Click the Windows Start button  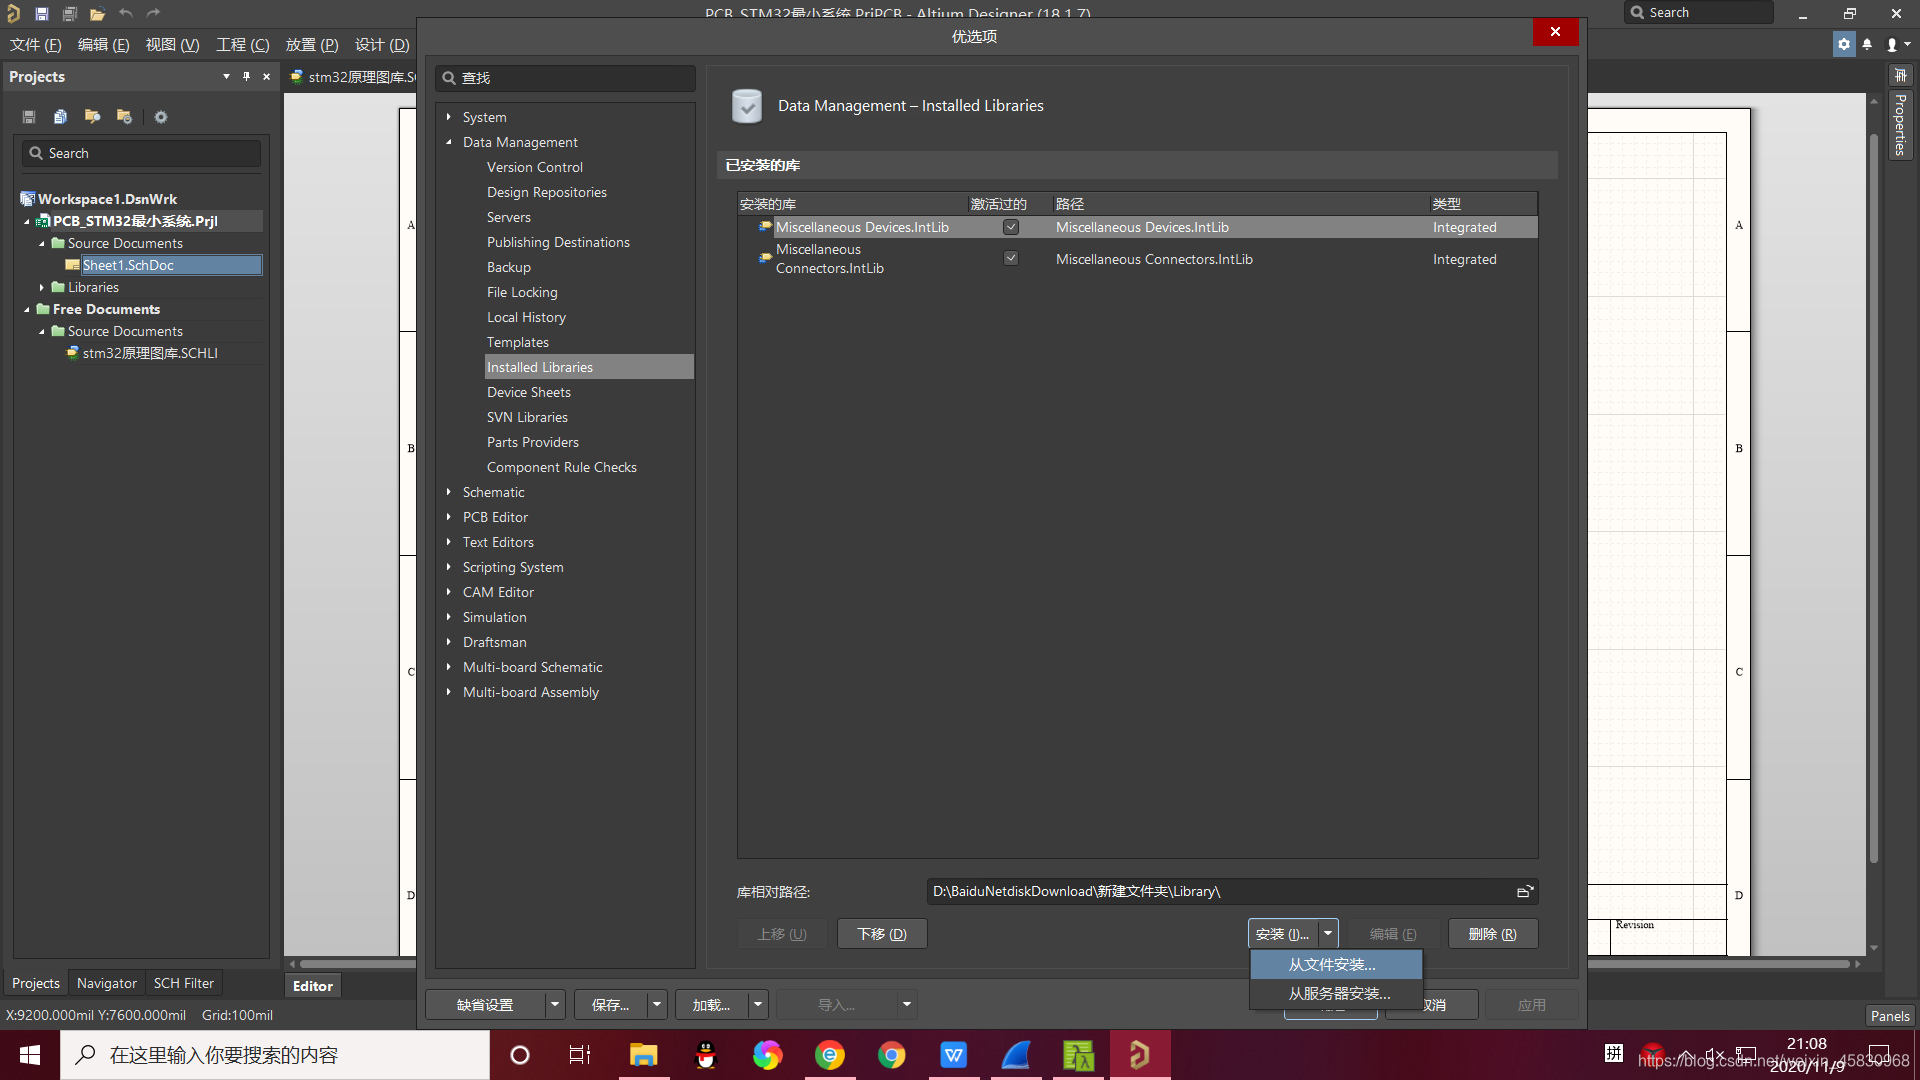point(30,1055)
